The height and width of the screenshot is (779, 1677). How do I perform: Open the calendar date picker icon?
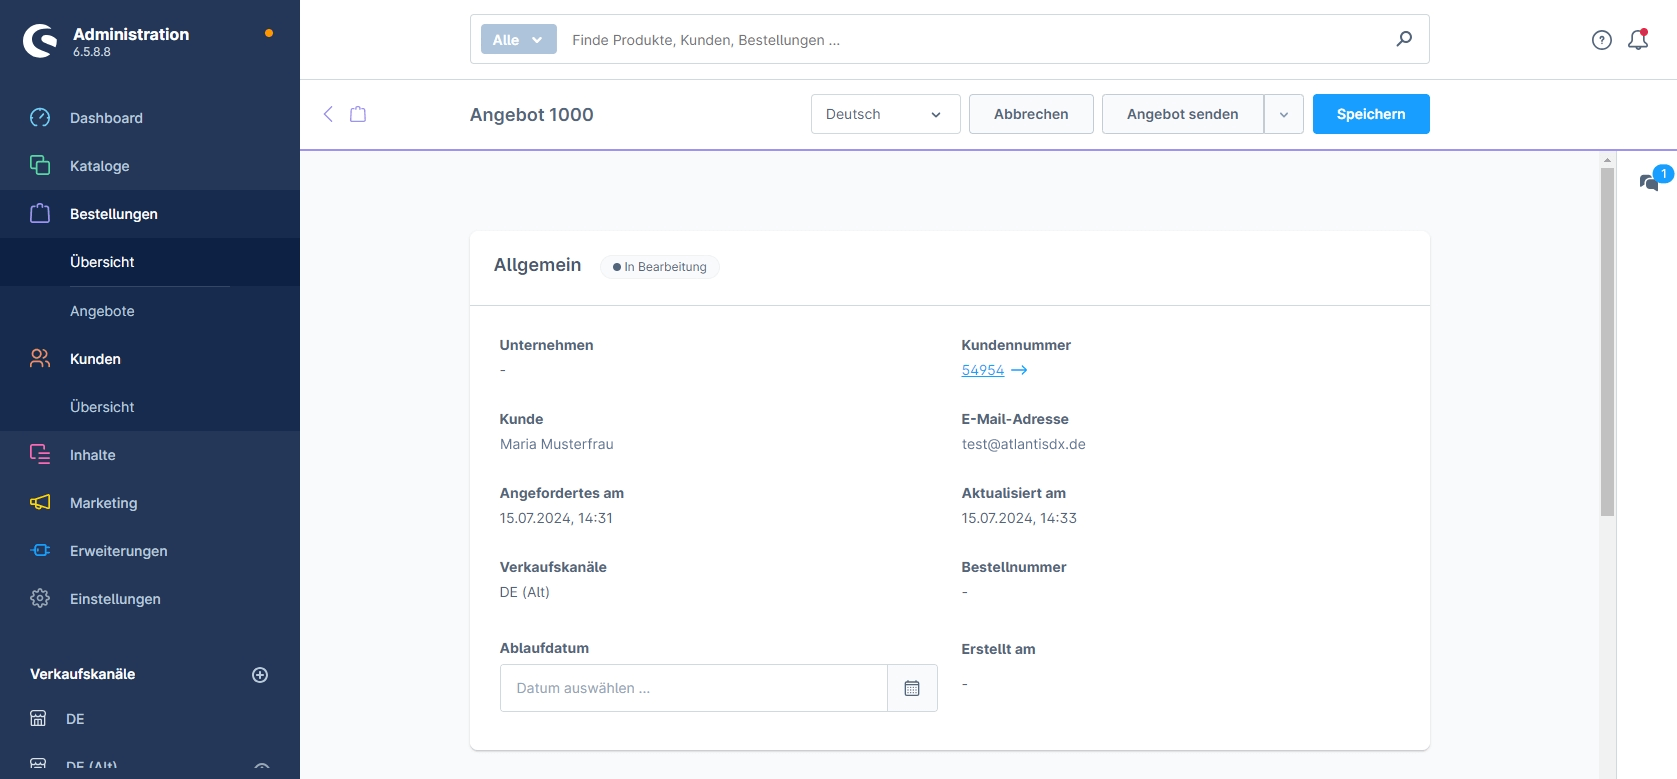(912, 688)
